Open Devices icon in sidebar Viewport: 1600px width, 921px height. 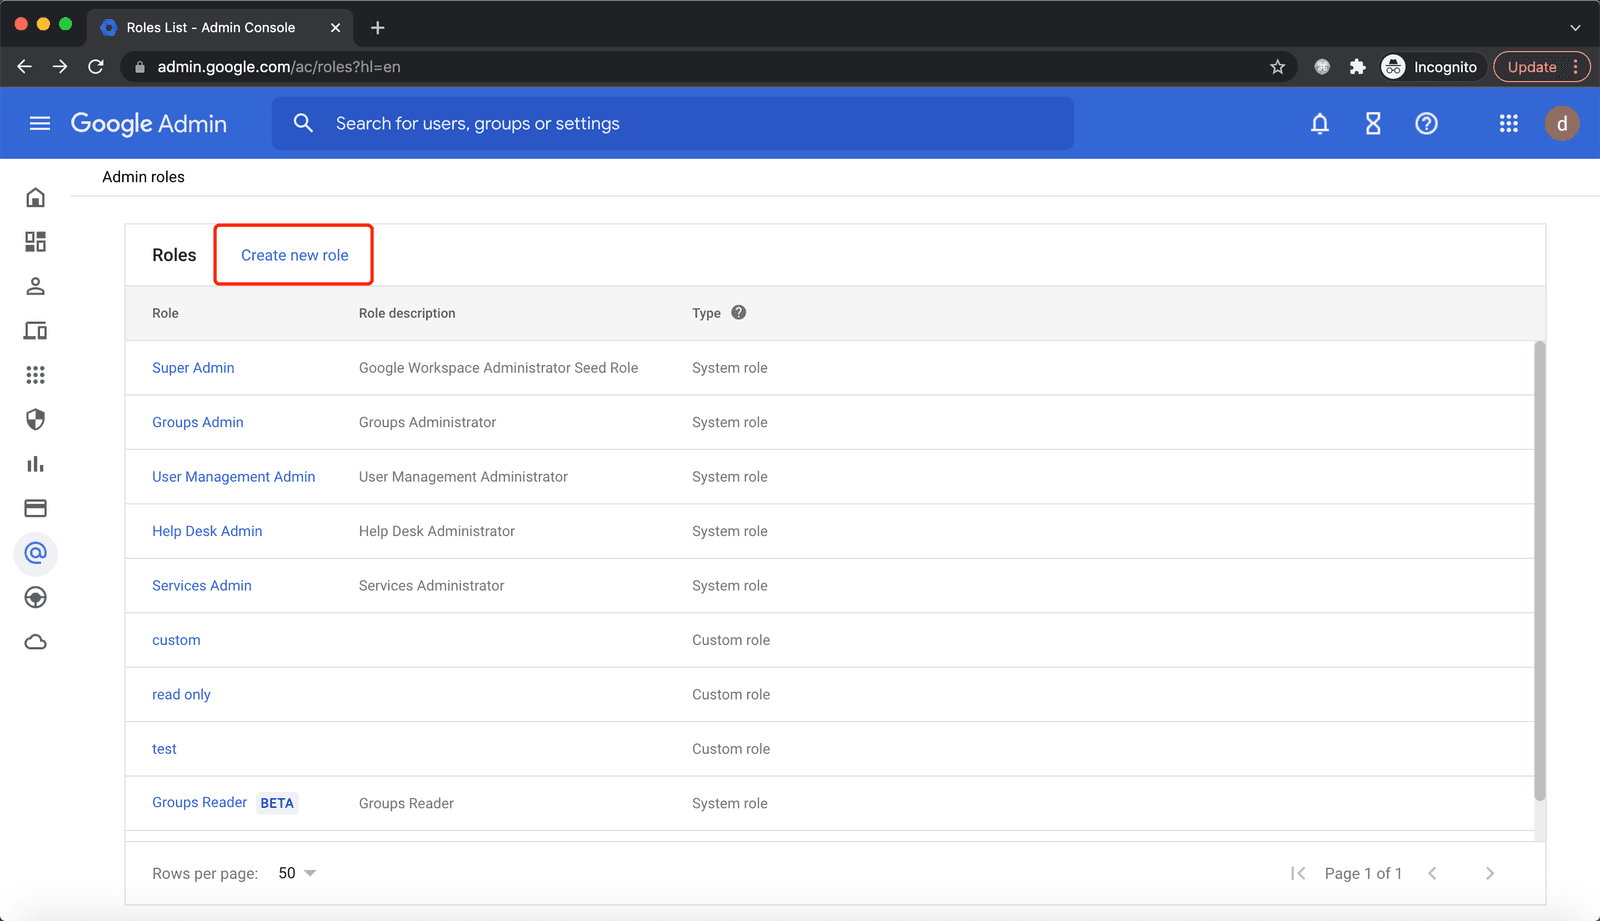(x=35, y=331)
